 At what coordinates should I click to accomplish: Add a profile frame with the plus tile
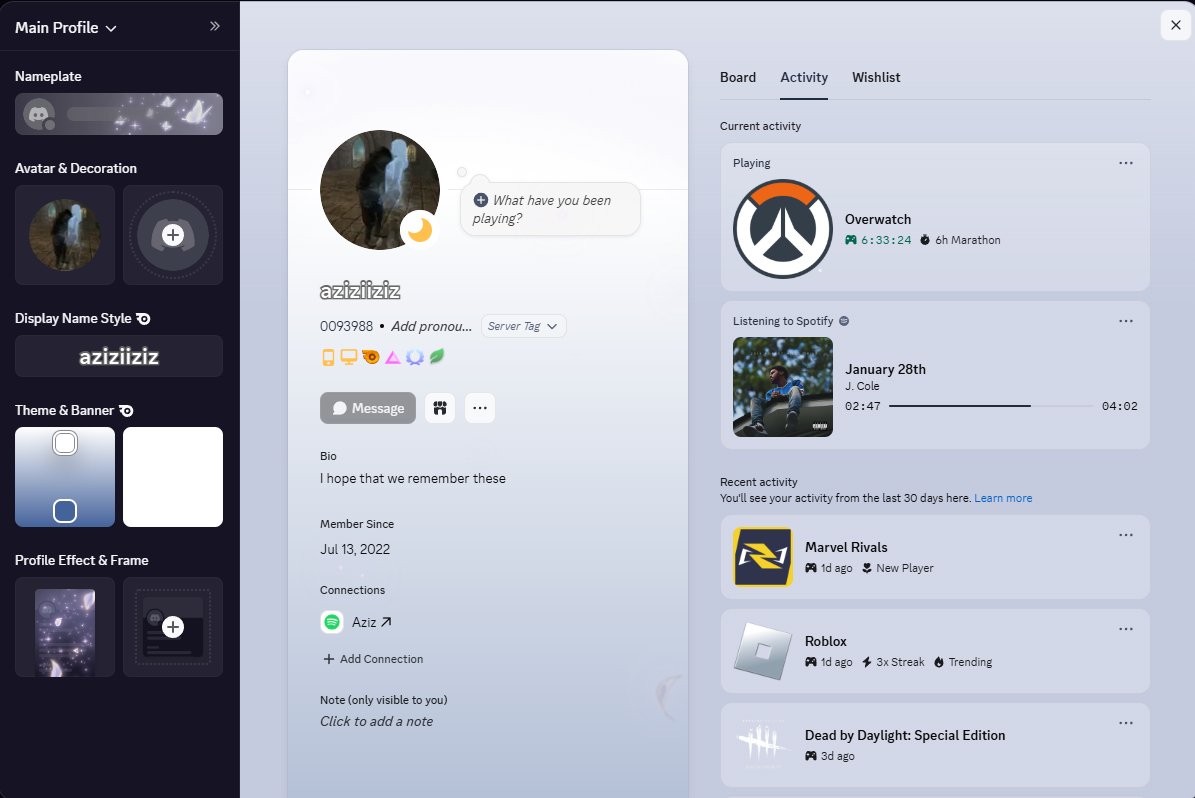click(x=173, y=627)
